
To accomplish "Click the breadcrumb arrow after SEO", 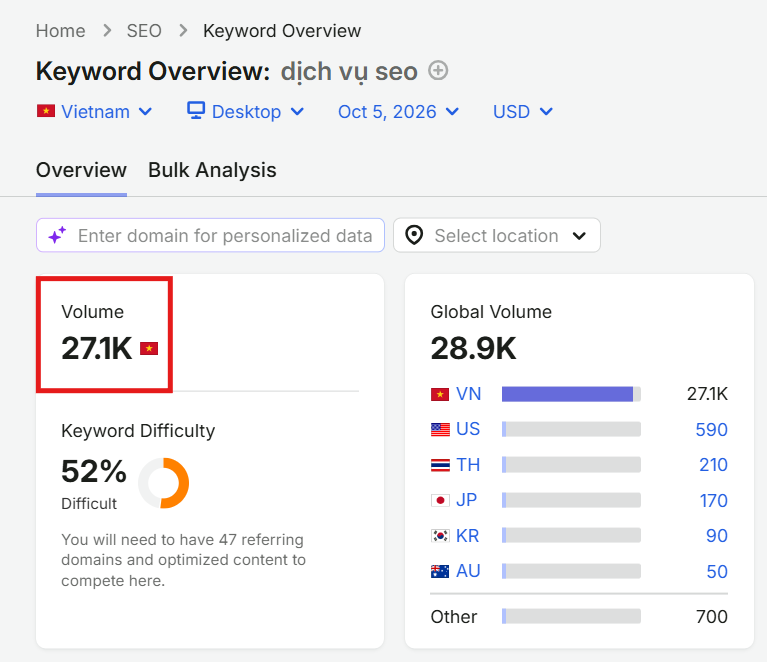I will point(183,31).
